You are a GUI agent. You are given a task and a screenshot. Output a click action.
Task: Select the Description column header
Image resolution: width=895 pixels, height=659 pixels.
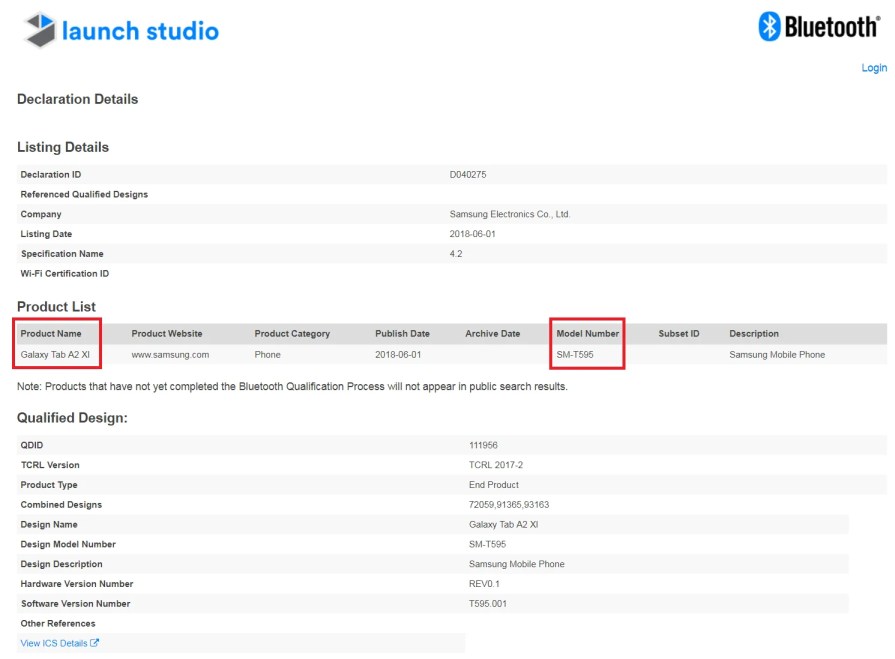(753, 333)
